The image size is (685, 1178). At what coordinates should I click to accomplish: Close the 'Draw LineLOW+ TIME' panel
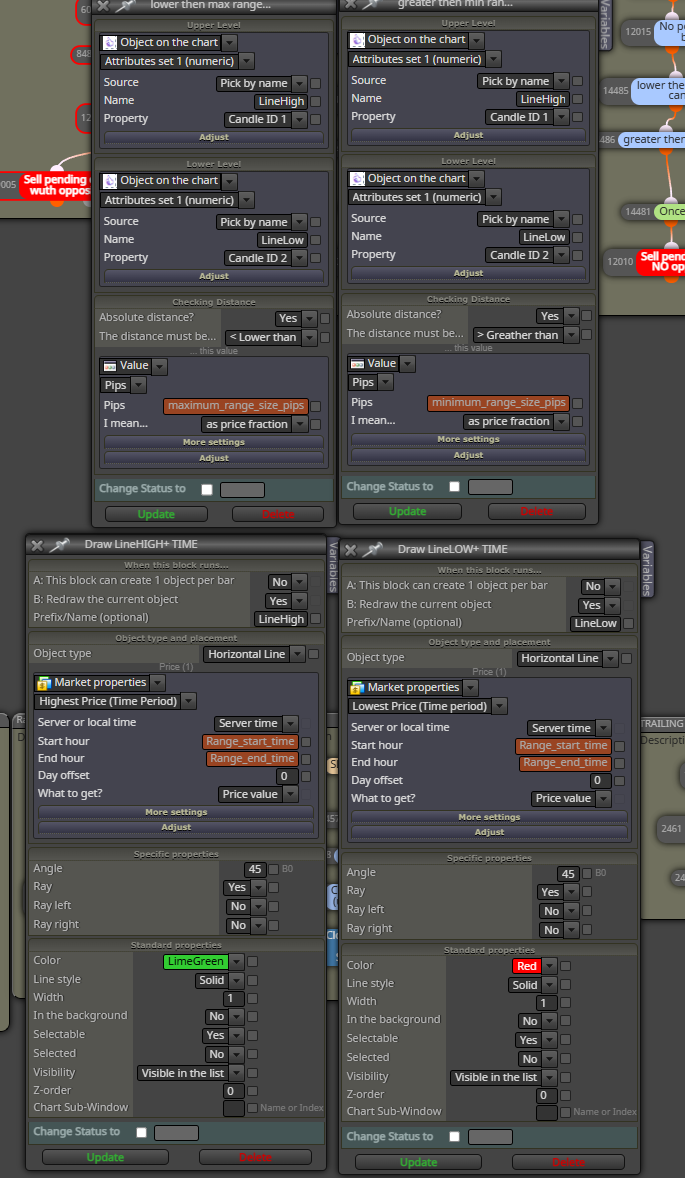tap(350, 549)
